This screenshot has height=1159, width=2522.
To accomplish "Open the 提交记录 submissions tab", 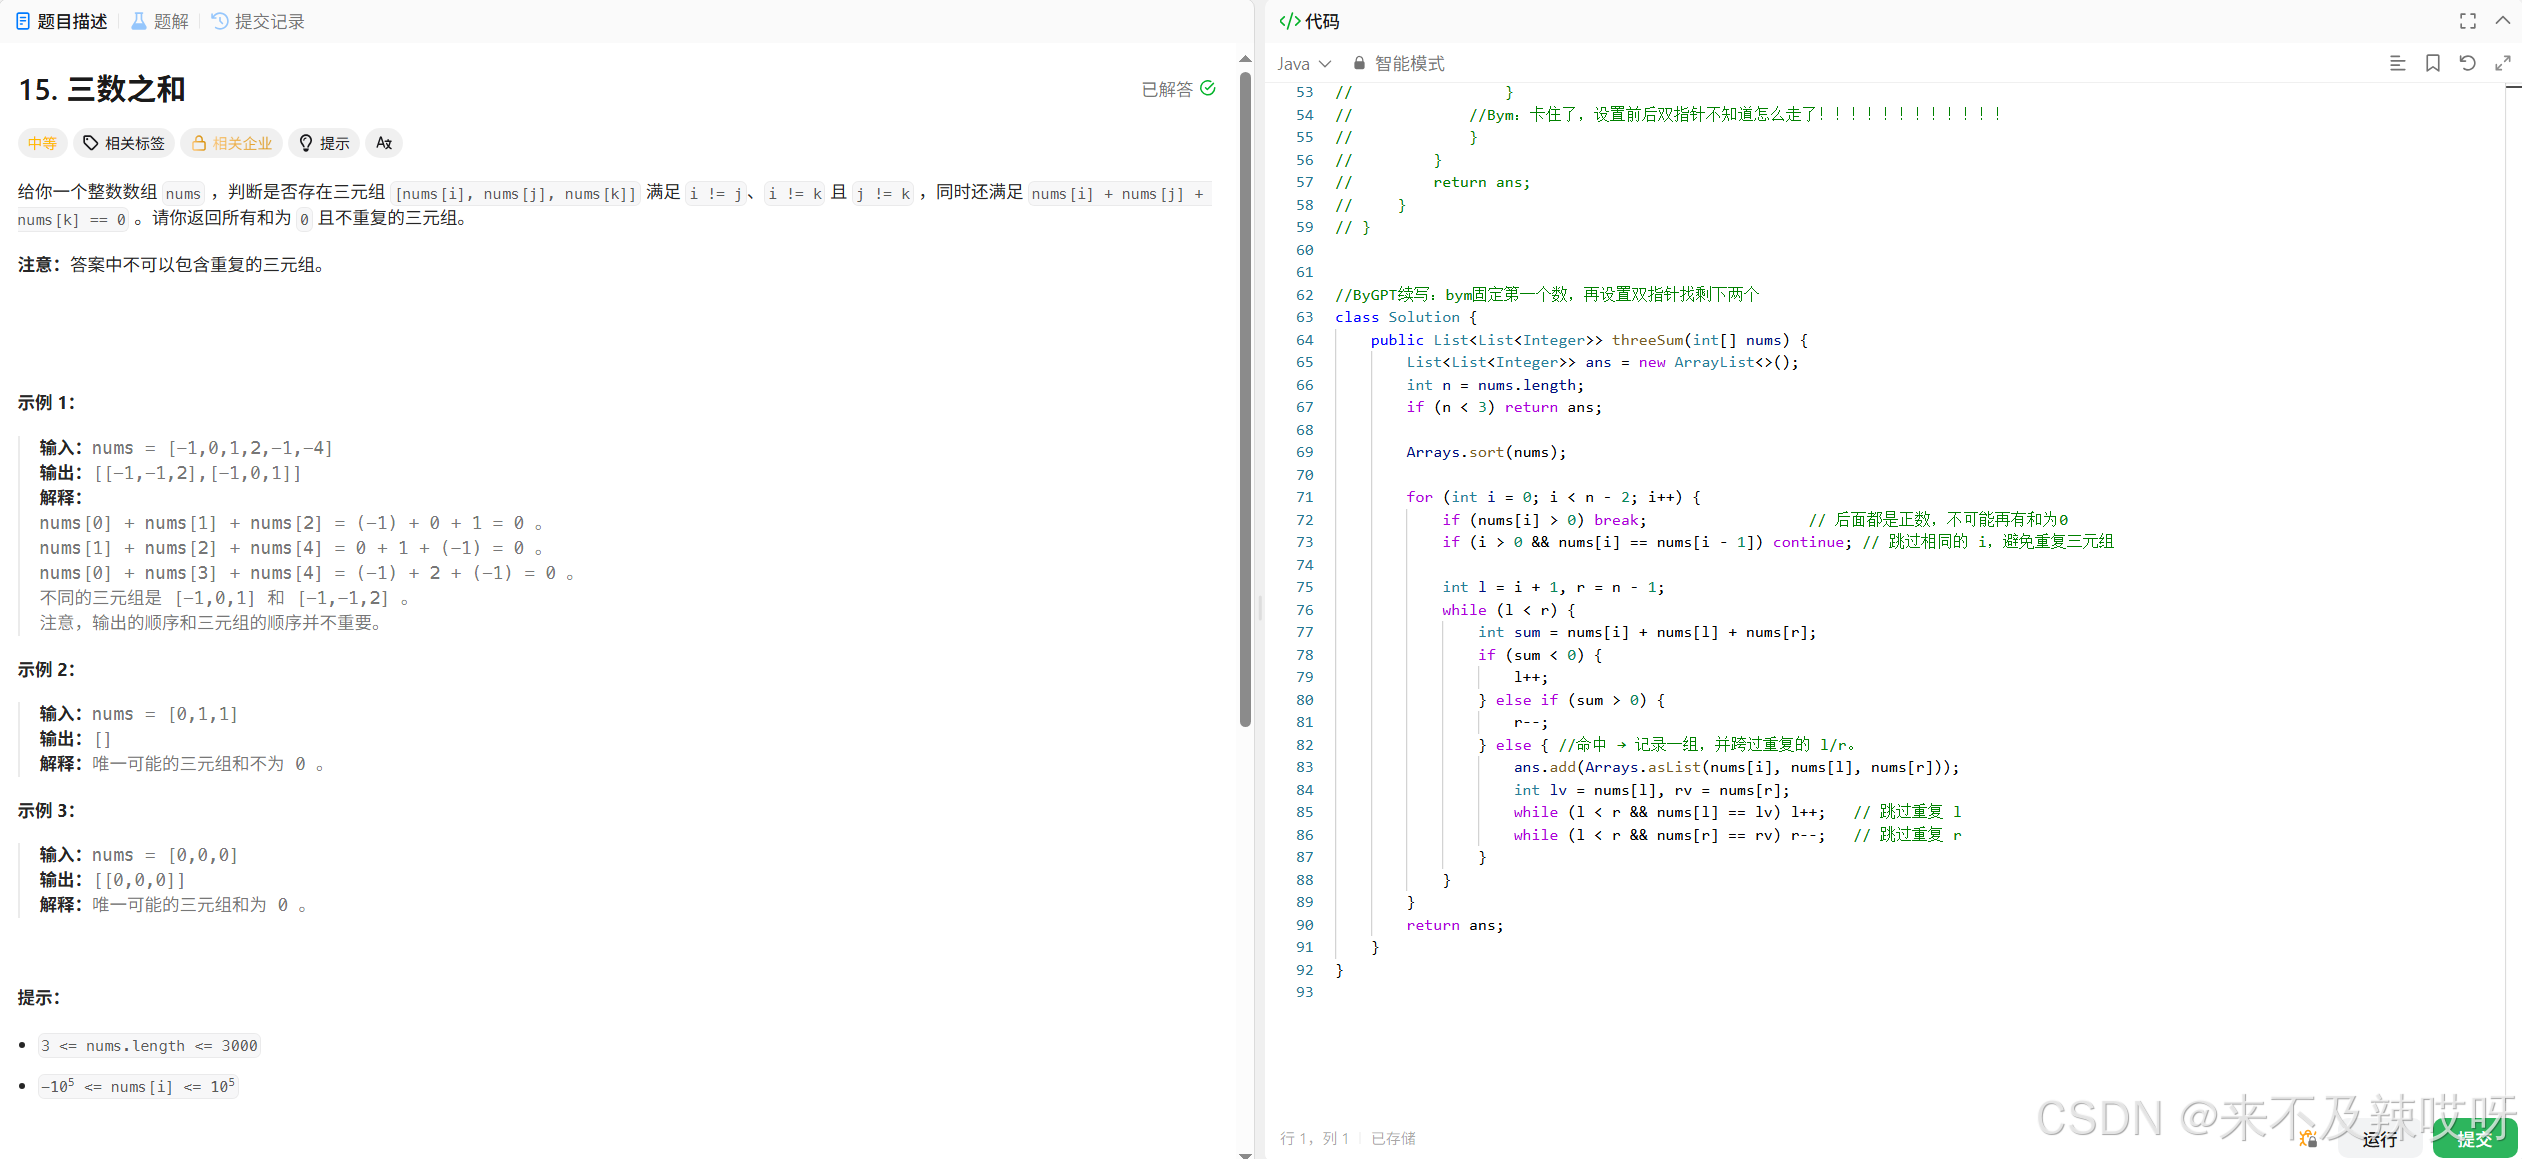I will tap(258, 21).
